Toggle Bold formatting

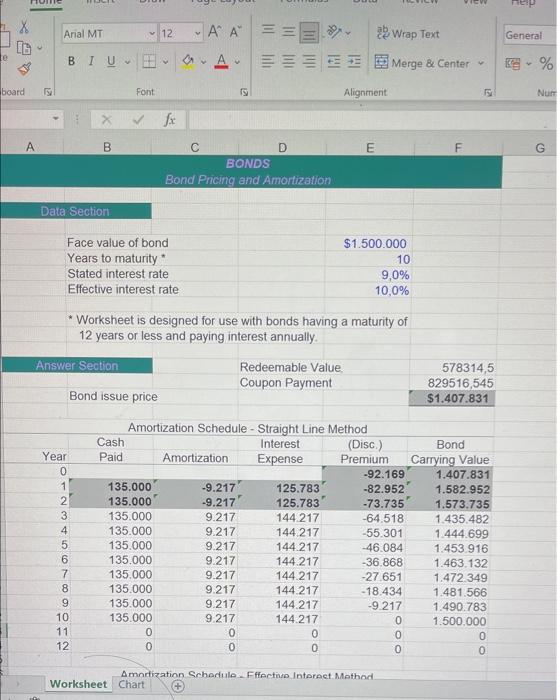tap(71, 61)
